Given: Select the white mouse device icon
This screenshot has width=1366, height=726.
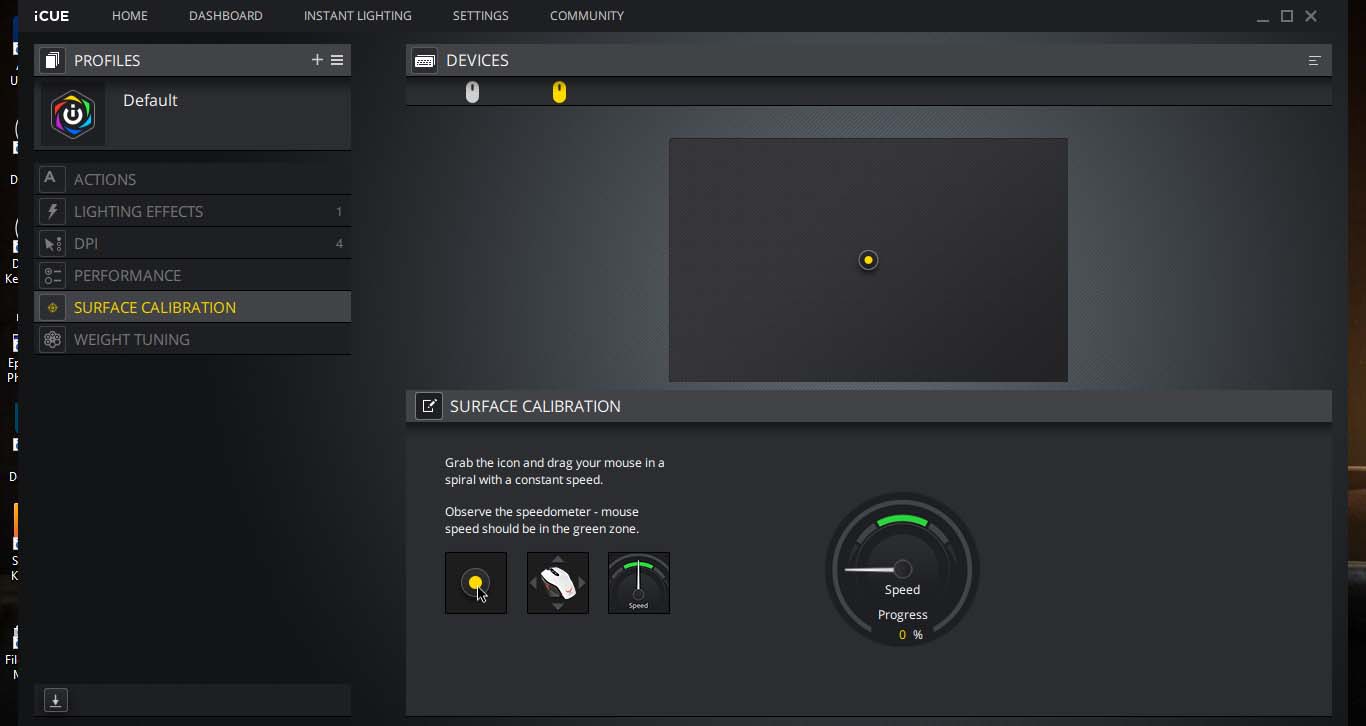Looking at the screenshot, I should tap(473, 92).
